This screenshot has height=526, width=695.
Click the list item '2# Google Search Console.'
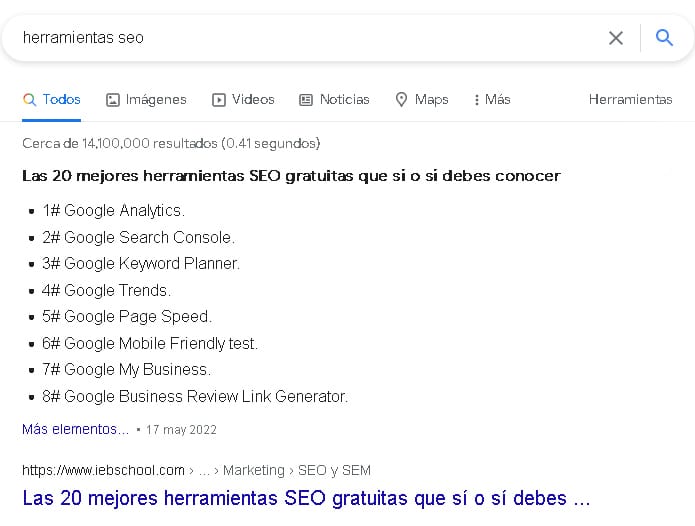coord(138,238)
